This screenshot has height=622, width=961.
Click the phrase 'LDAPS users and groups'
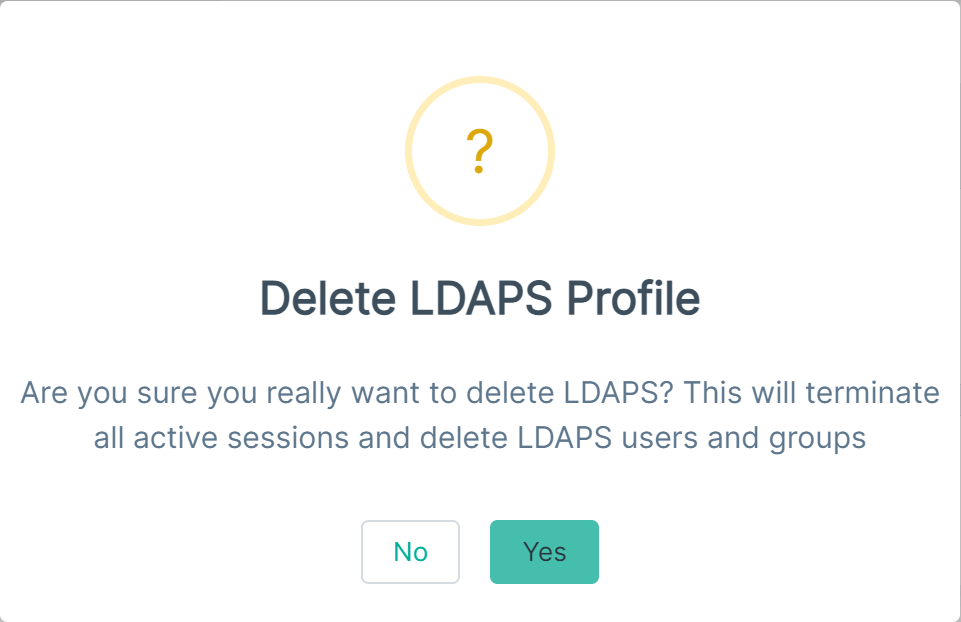pyautogui.click(x=692, y=438)
